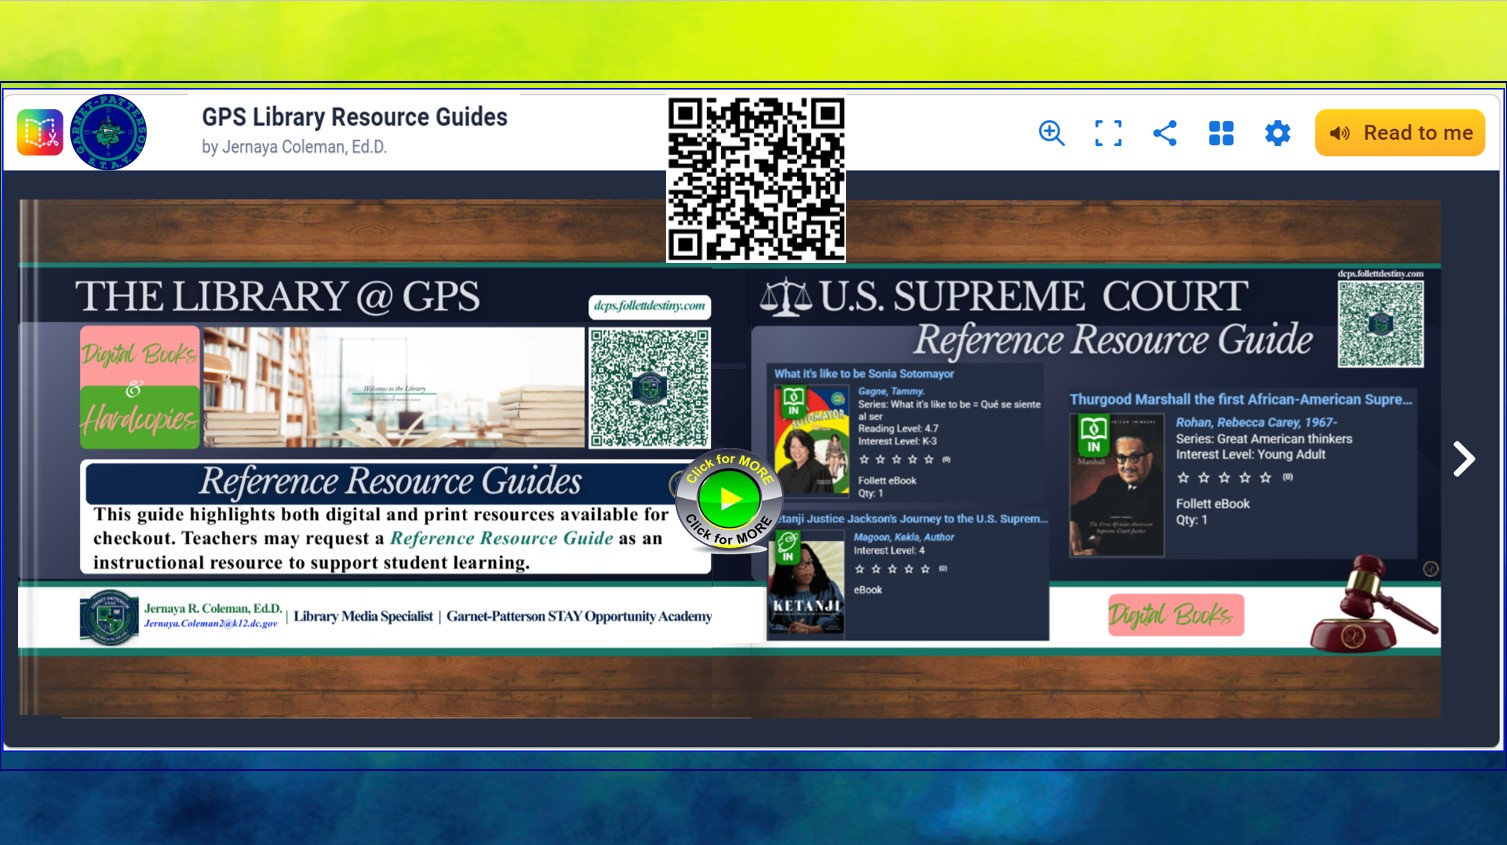The height and width of the screenshot is (845, 1507).
Task: Go to next page with right chevron
Action: point(1464,459)
